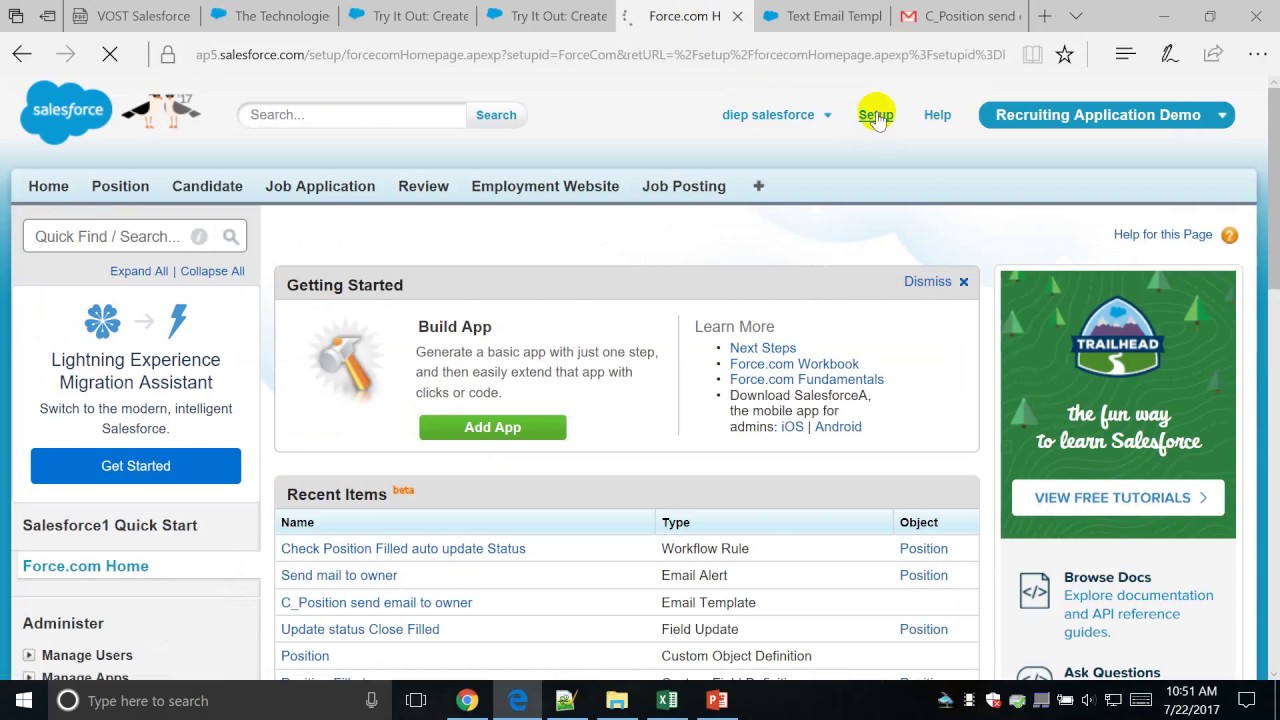Click Collapse All link
This screenshot has height=720, width=1280.
click(212, 271)
